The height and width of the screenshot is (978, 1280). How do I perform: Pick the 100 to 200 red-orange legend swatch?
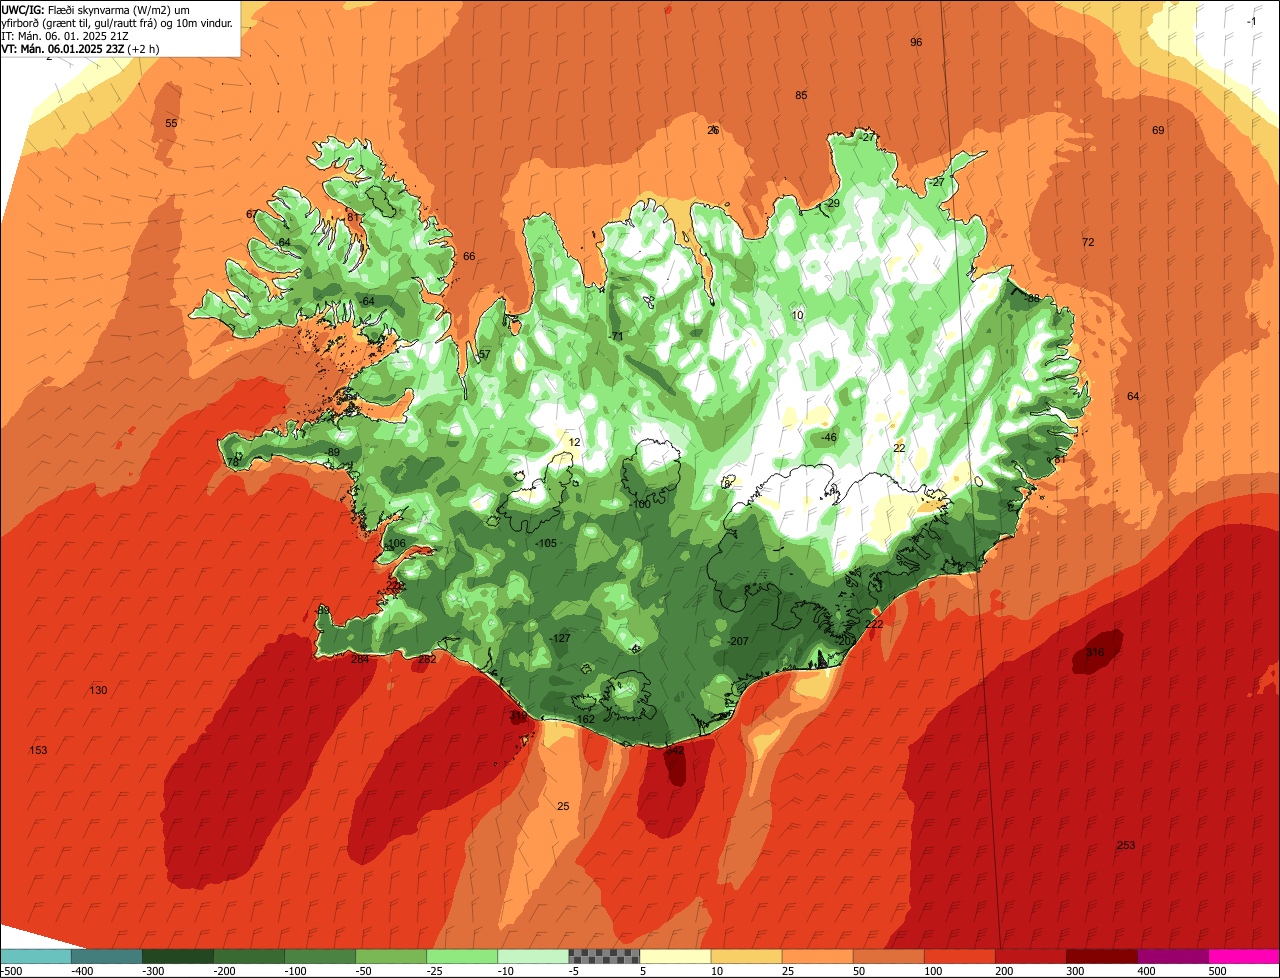point(958,956)
